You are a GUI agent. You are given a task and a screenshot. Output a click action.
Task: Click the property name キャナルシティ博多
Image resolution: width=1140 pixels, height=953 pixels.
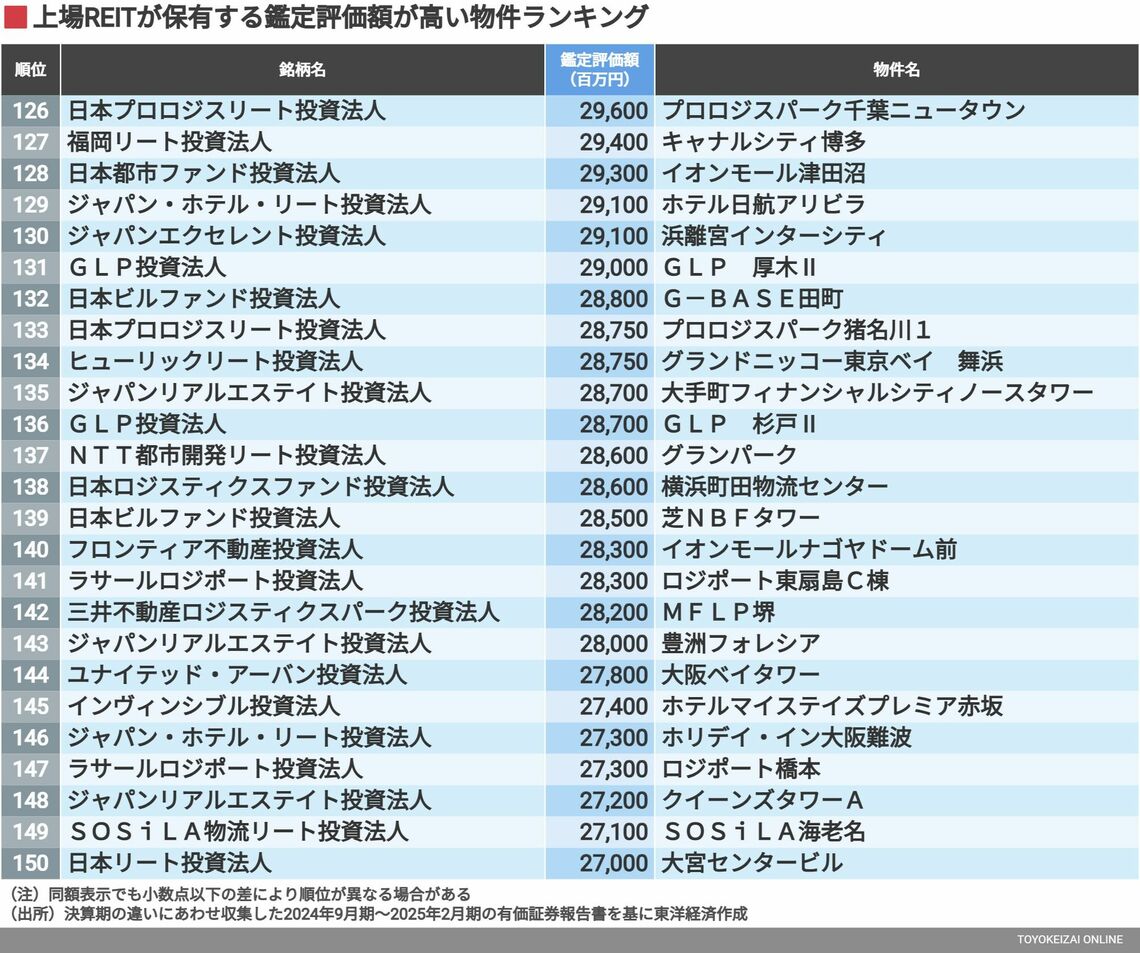pos(763,142)
